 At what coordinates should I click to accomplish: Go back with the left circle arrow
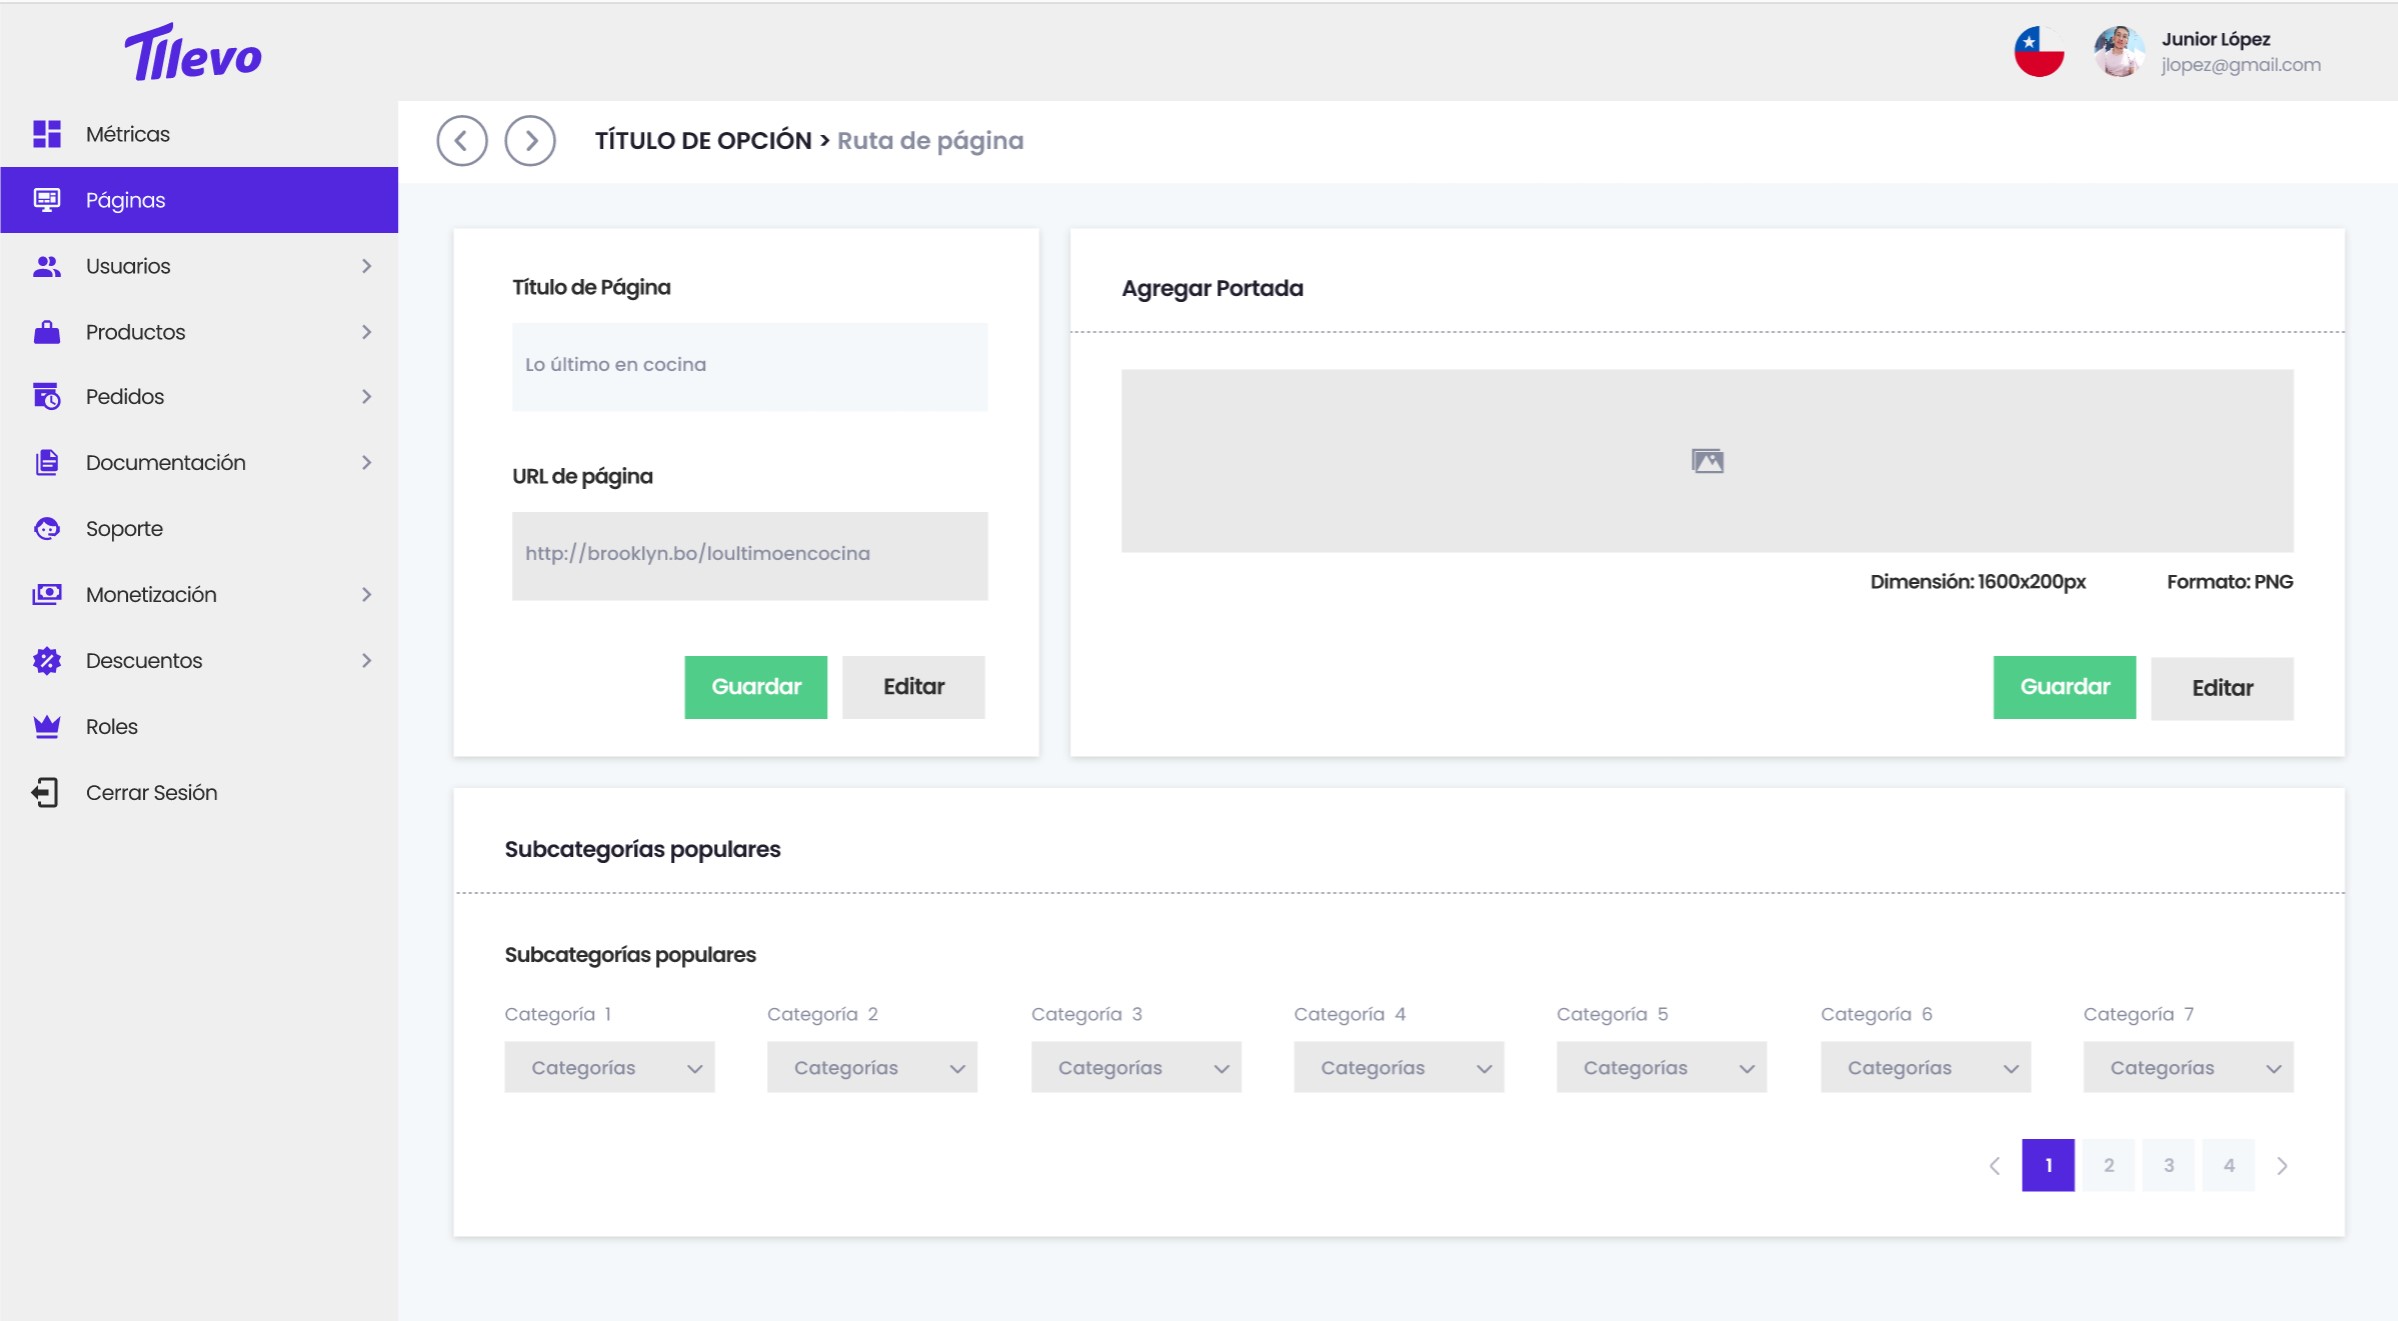[462, 141]
